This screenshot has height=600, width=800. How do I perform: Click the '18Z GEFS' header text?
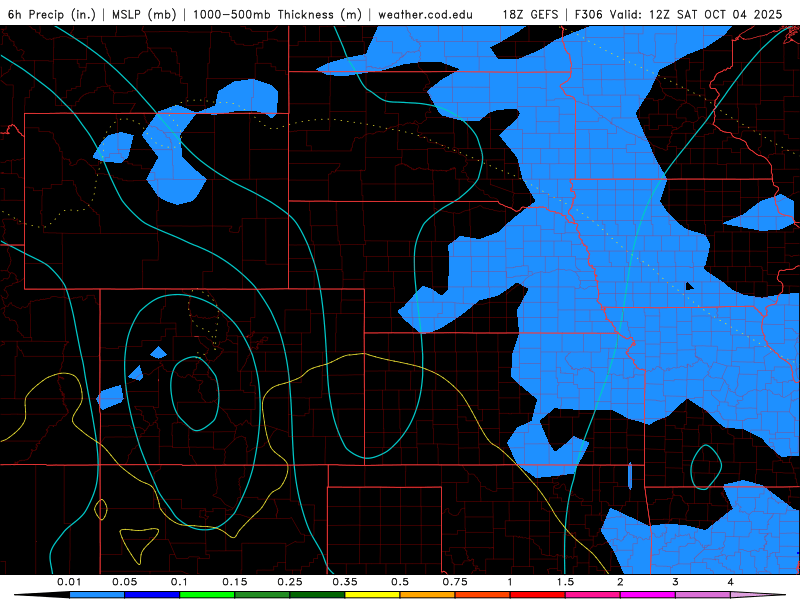point(530,14)
